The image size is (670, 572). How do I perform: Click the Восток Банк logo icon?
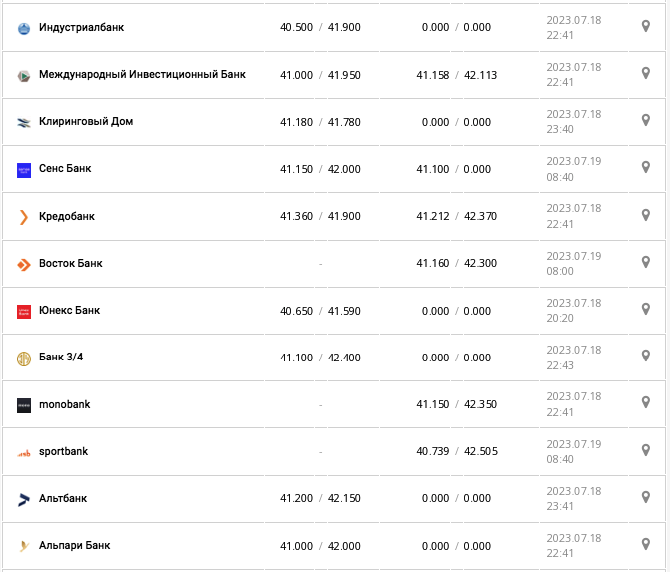tap(24, 264)
